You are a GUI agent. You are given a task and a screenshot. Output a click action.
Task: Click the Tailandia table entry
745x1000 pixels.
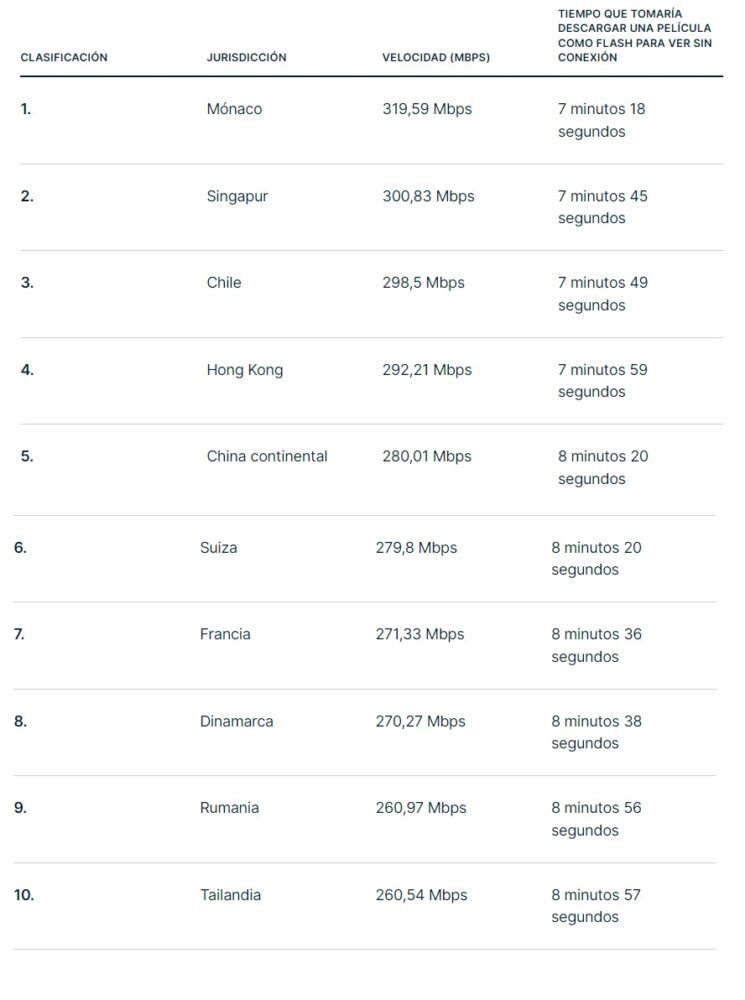pos(230,895)
